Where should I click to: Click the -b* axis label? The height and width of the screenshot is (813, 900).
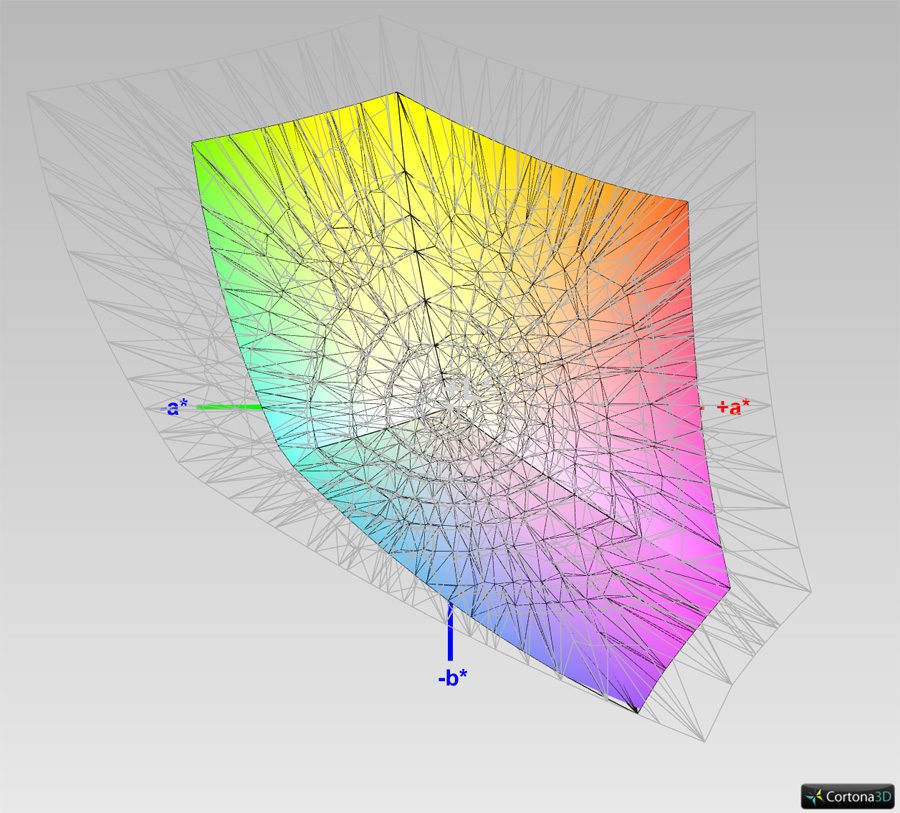click(452, 678)
